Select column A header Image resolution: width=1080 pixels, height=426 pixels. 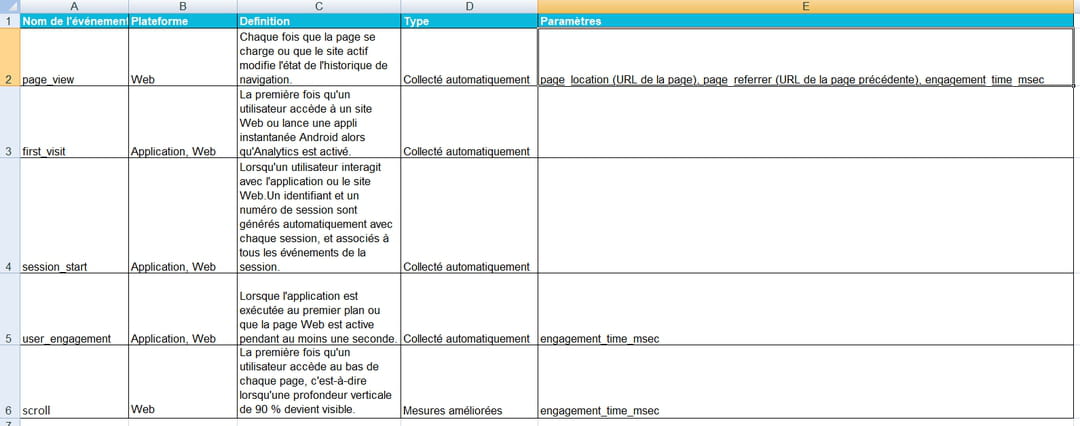click(x=74, y=6)
